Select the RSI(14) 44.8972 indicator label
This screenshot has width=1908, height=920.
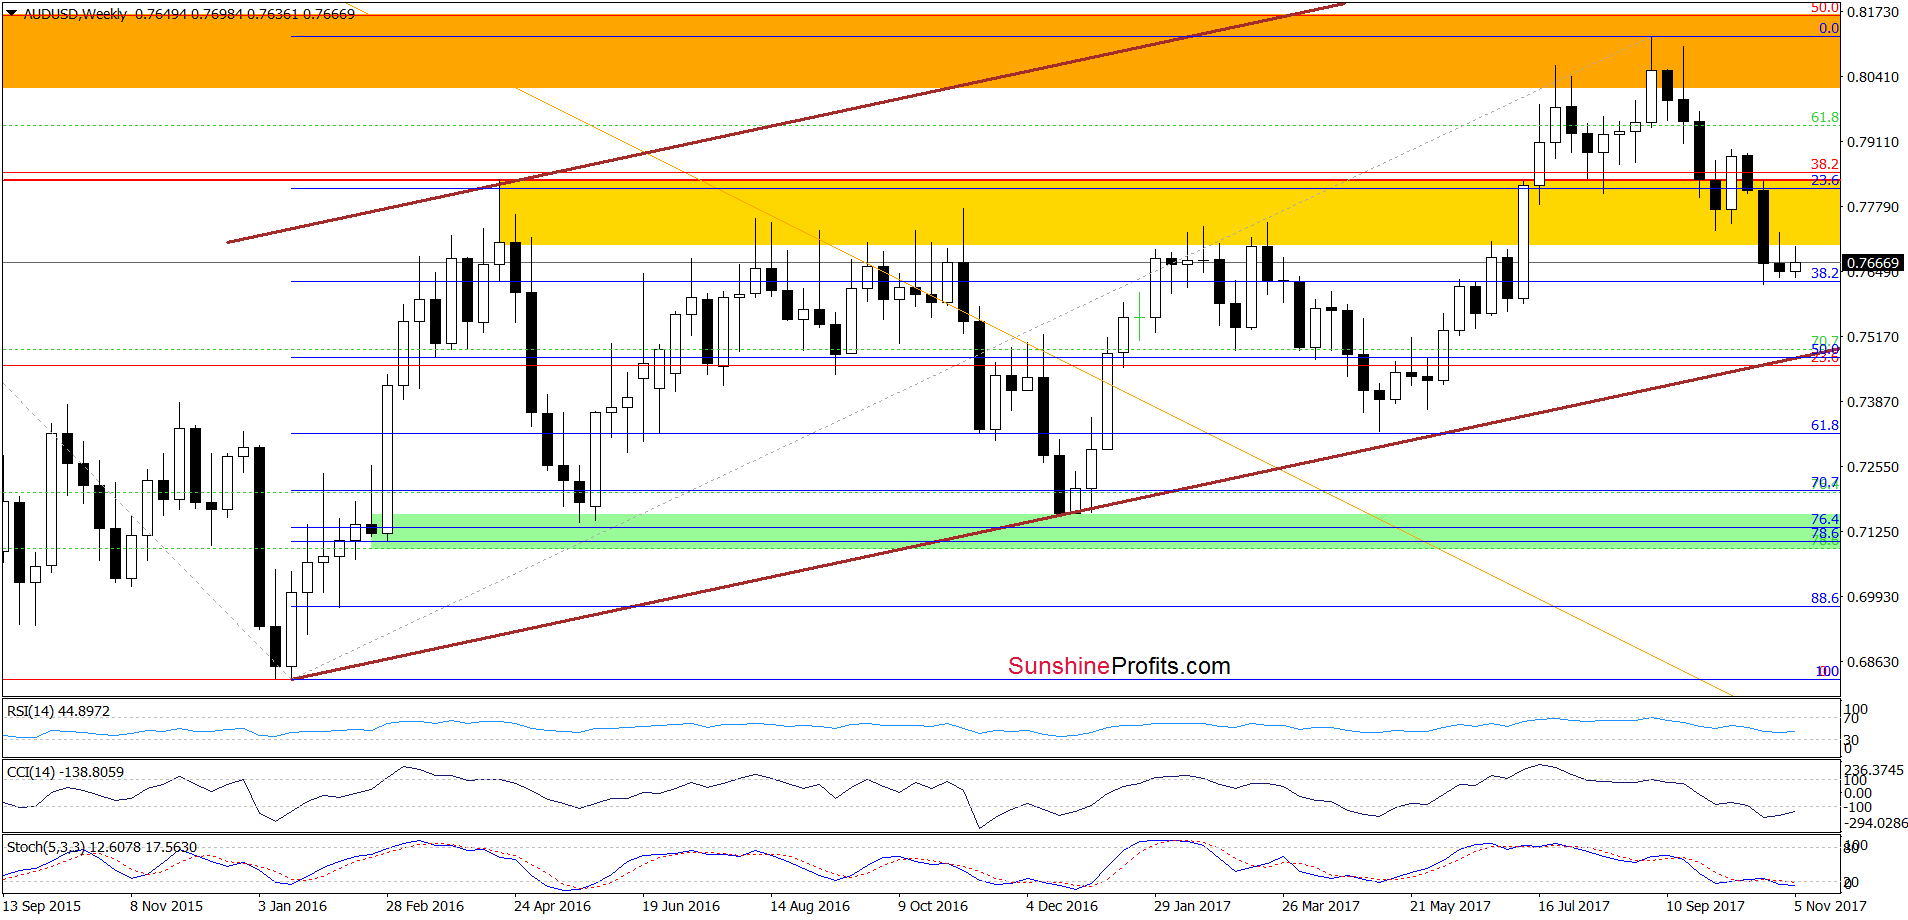click(58, 711)
